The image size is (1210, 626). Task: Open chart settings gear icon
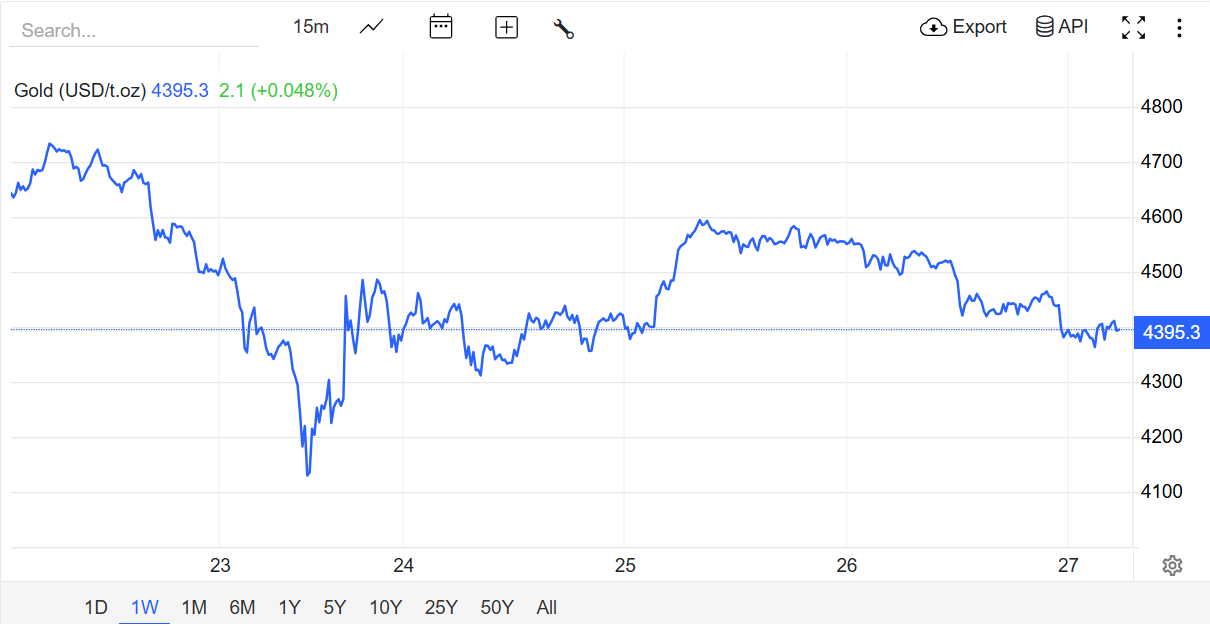coord(1172,566)
